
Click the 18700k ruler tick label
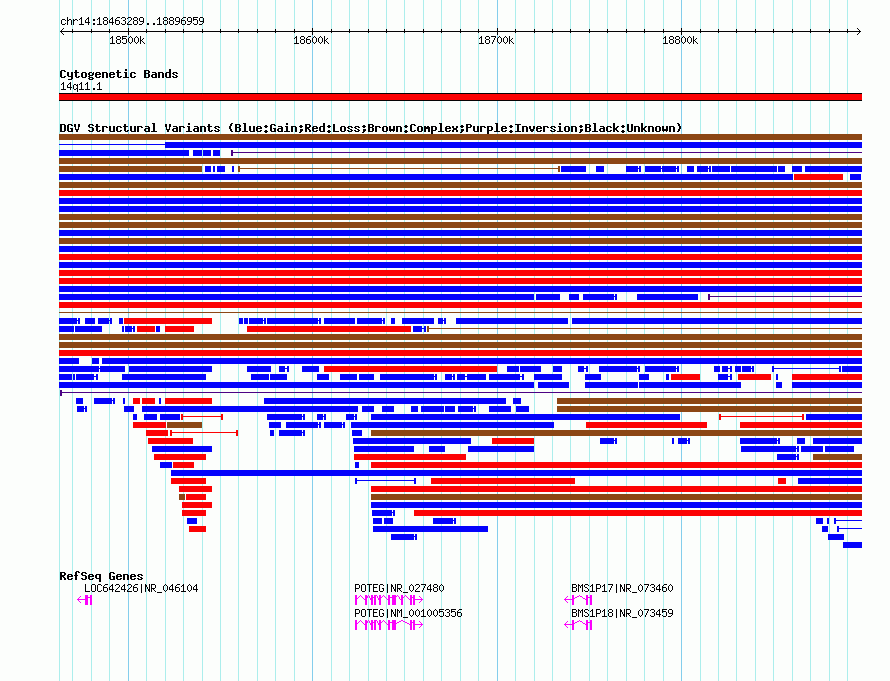click(x=496, y=40)
